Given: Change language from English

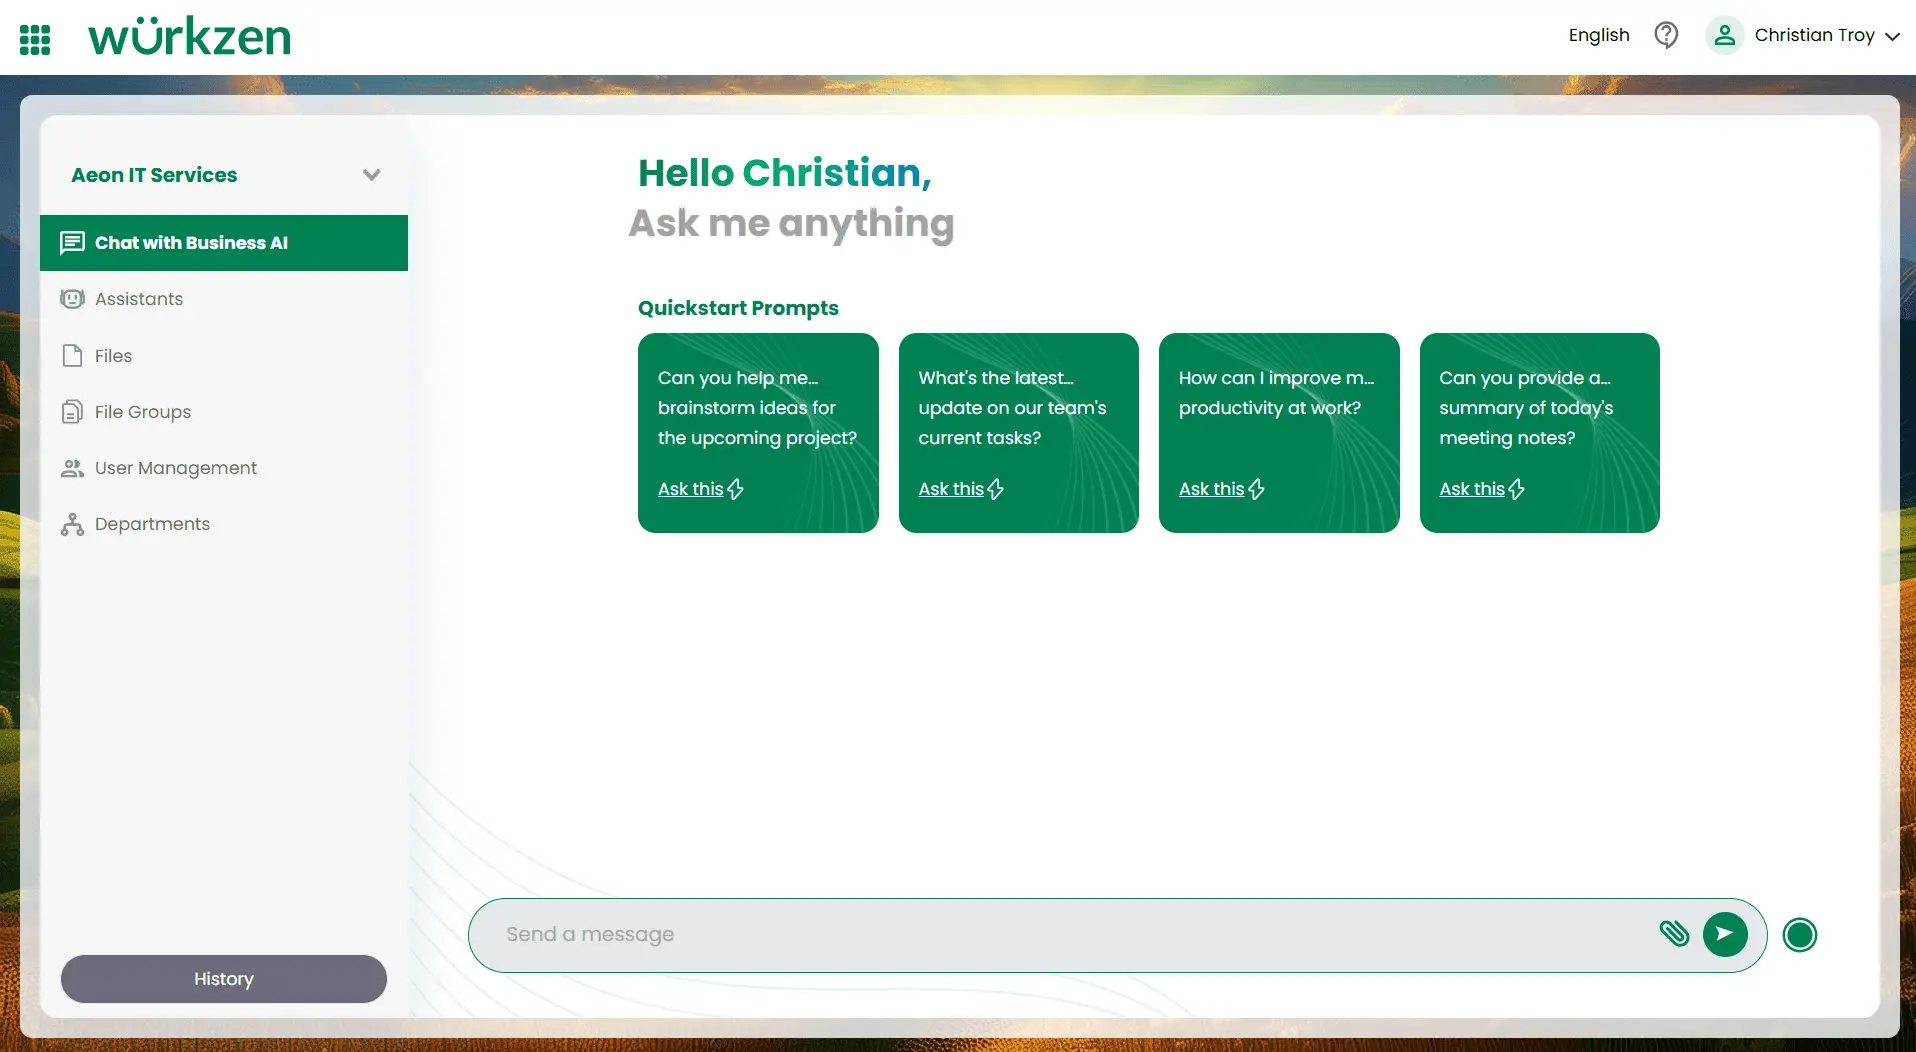Looking at the screenshot, I should tap(1598, 35).
